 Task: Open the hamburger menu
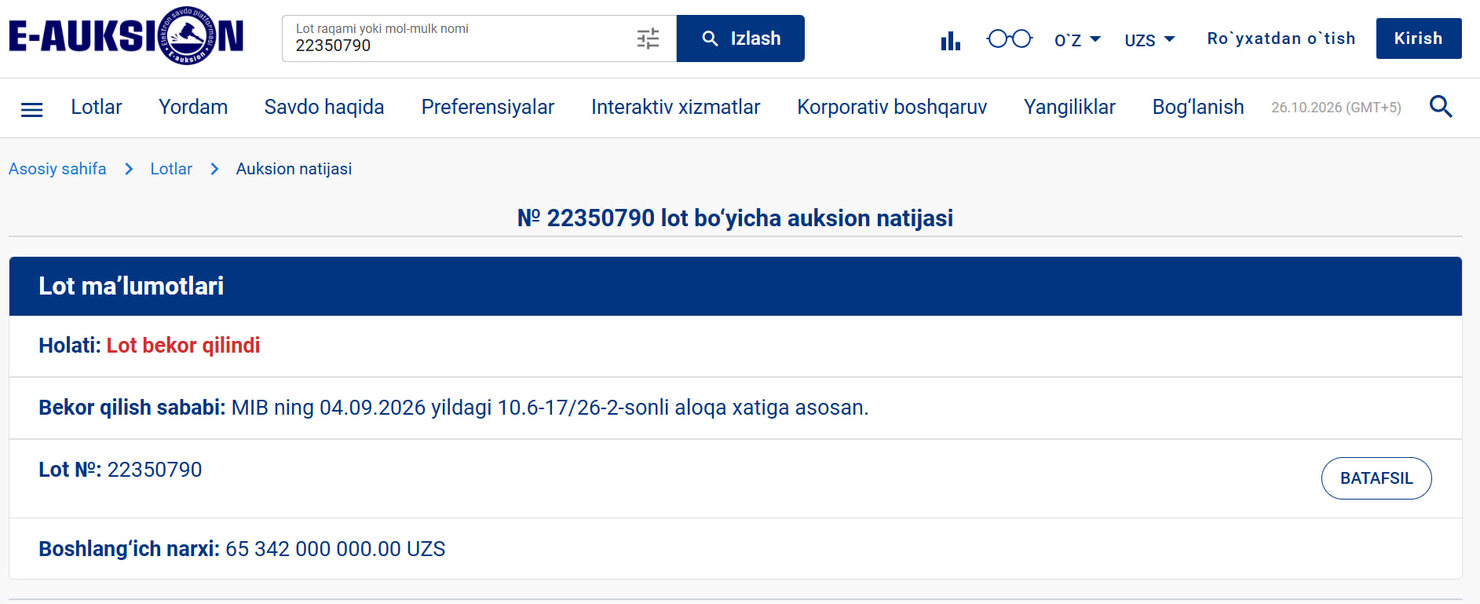(32, 109)
